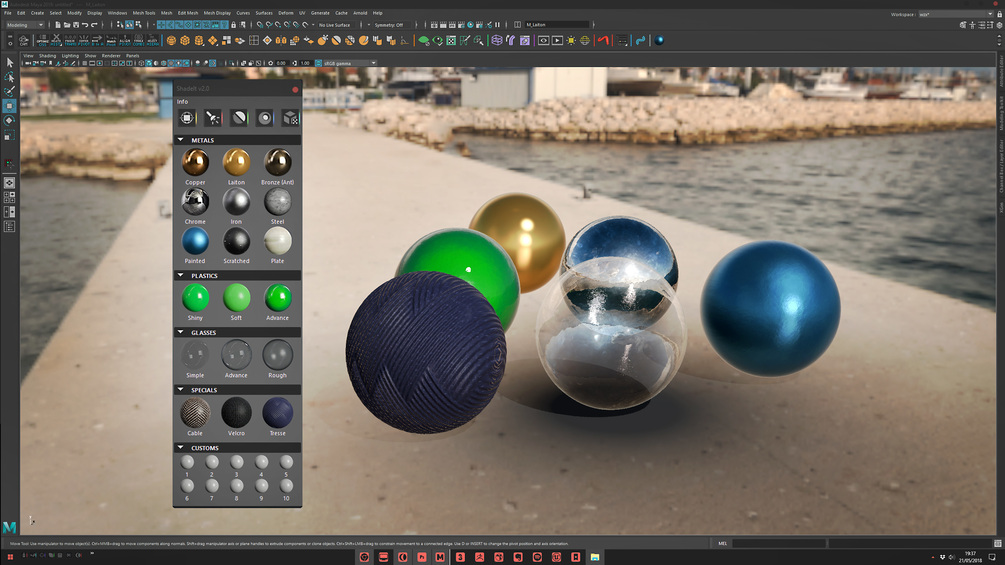Screen dimensions: 1005x565
Task: Open the Workspace dropdown
Action: click(x=955, y=14)
